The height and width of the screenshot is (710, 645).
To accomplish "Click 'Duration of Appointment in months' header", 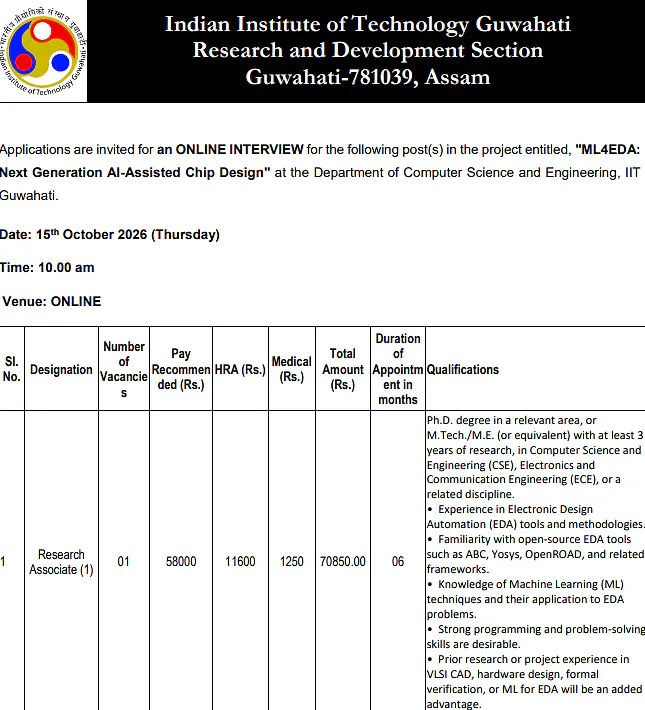I will click(398, 369).
